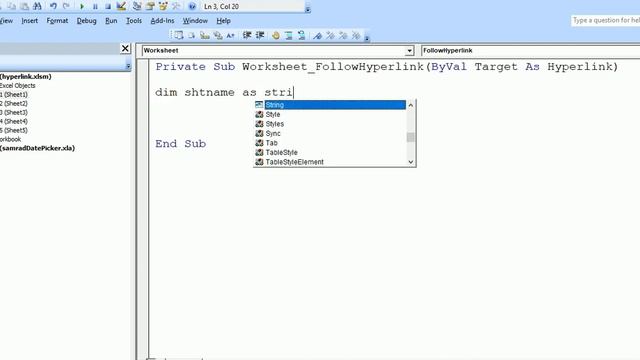Image resolution: width=640 pixels, height=360 pixels.
Task: Click the Parameter Info icon
Action: click(218, 36)
